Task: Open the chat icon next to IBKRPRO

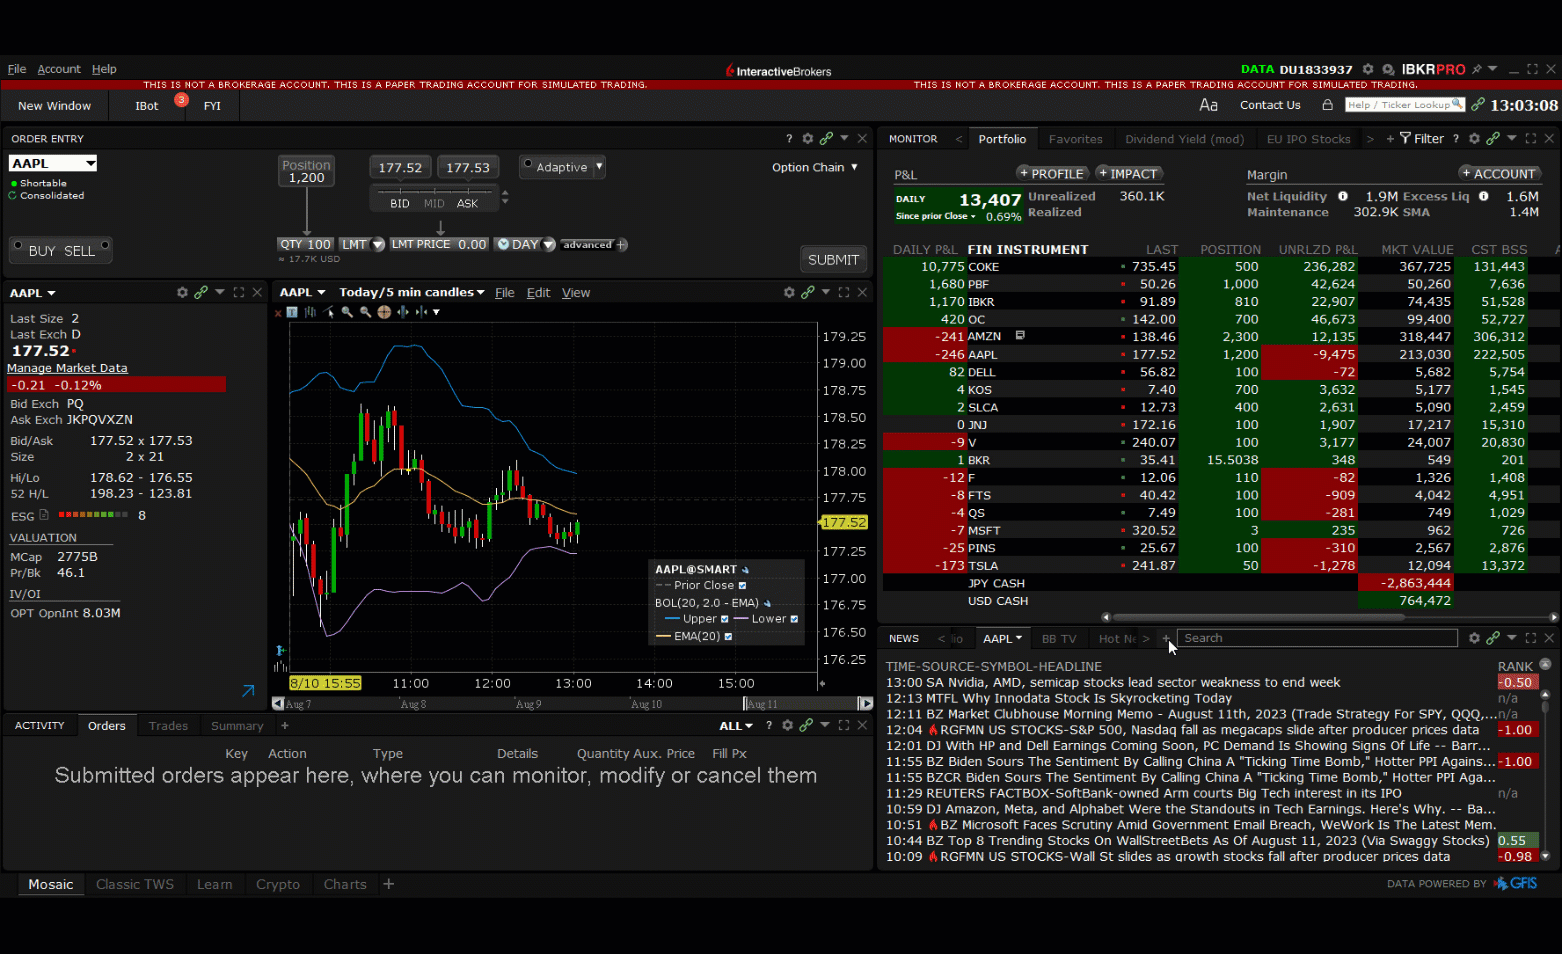Action: click(x=1388, y=70)
